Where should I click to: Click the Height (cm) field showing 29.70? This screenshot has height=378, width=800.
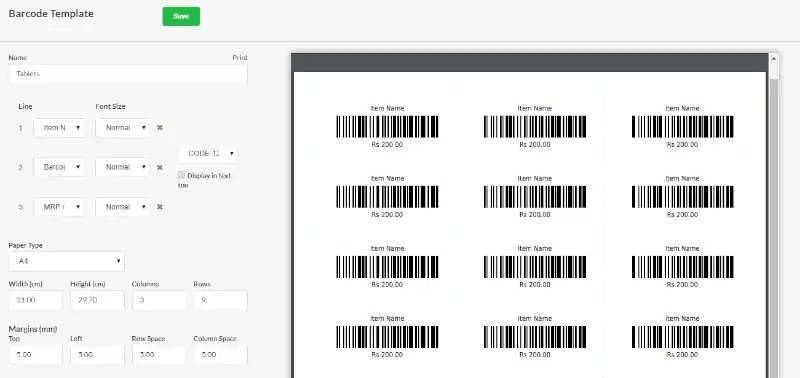pyautogui.click(x=97, y=300)
